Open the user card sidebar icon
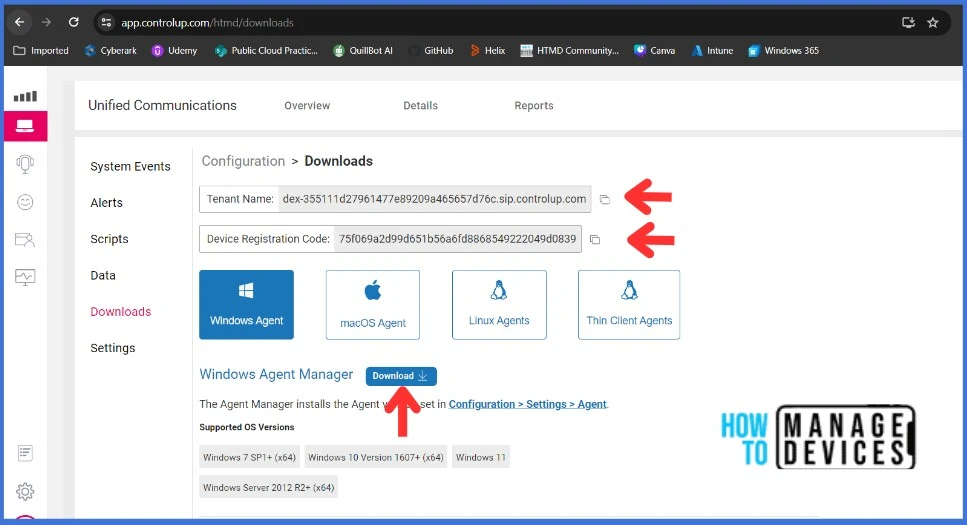 25,239
